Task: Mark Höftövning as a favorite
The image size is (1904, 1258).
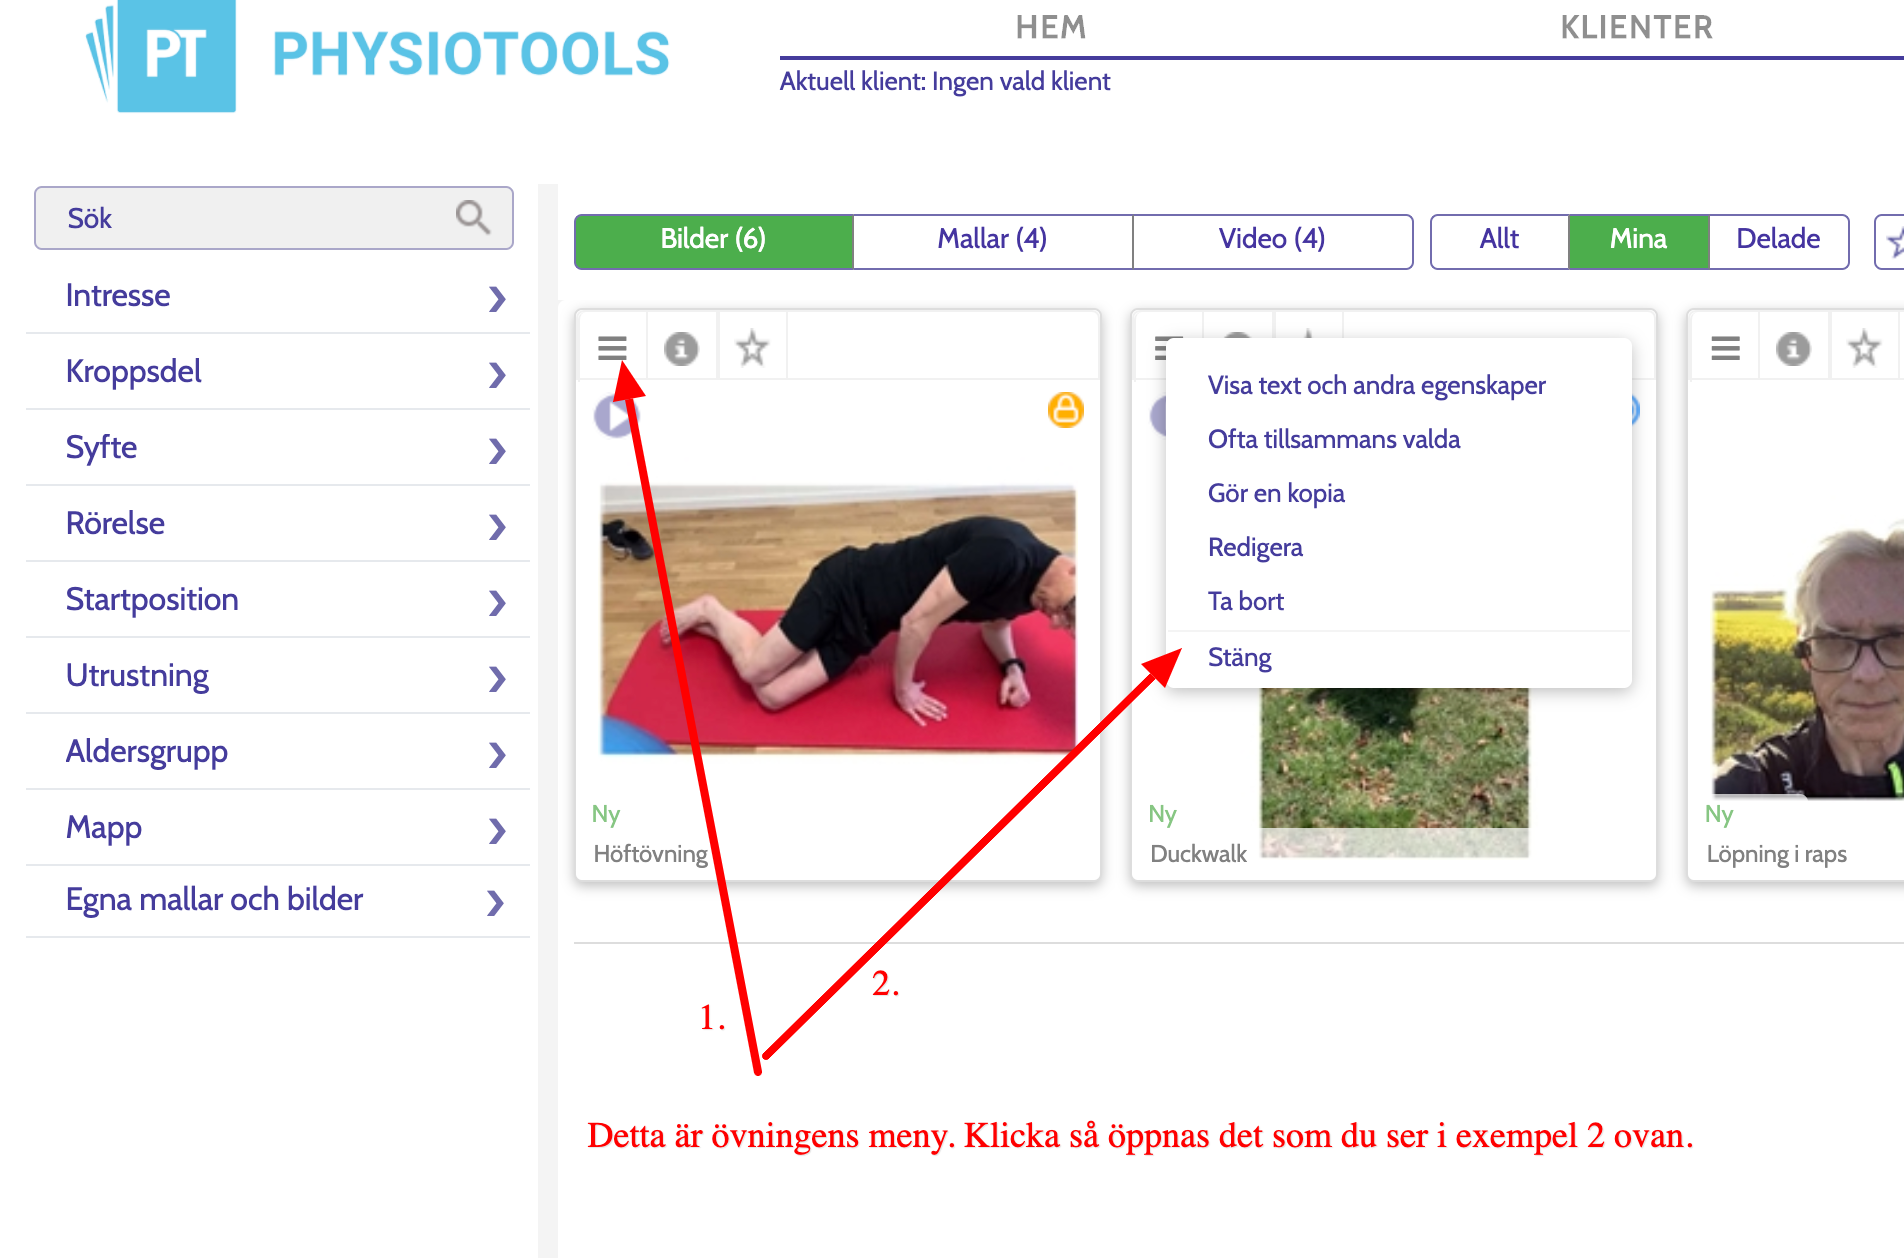Action: pyautogui.click(x=752, y=348)
